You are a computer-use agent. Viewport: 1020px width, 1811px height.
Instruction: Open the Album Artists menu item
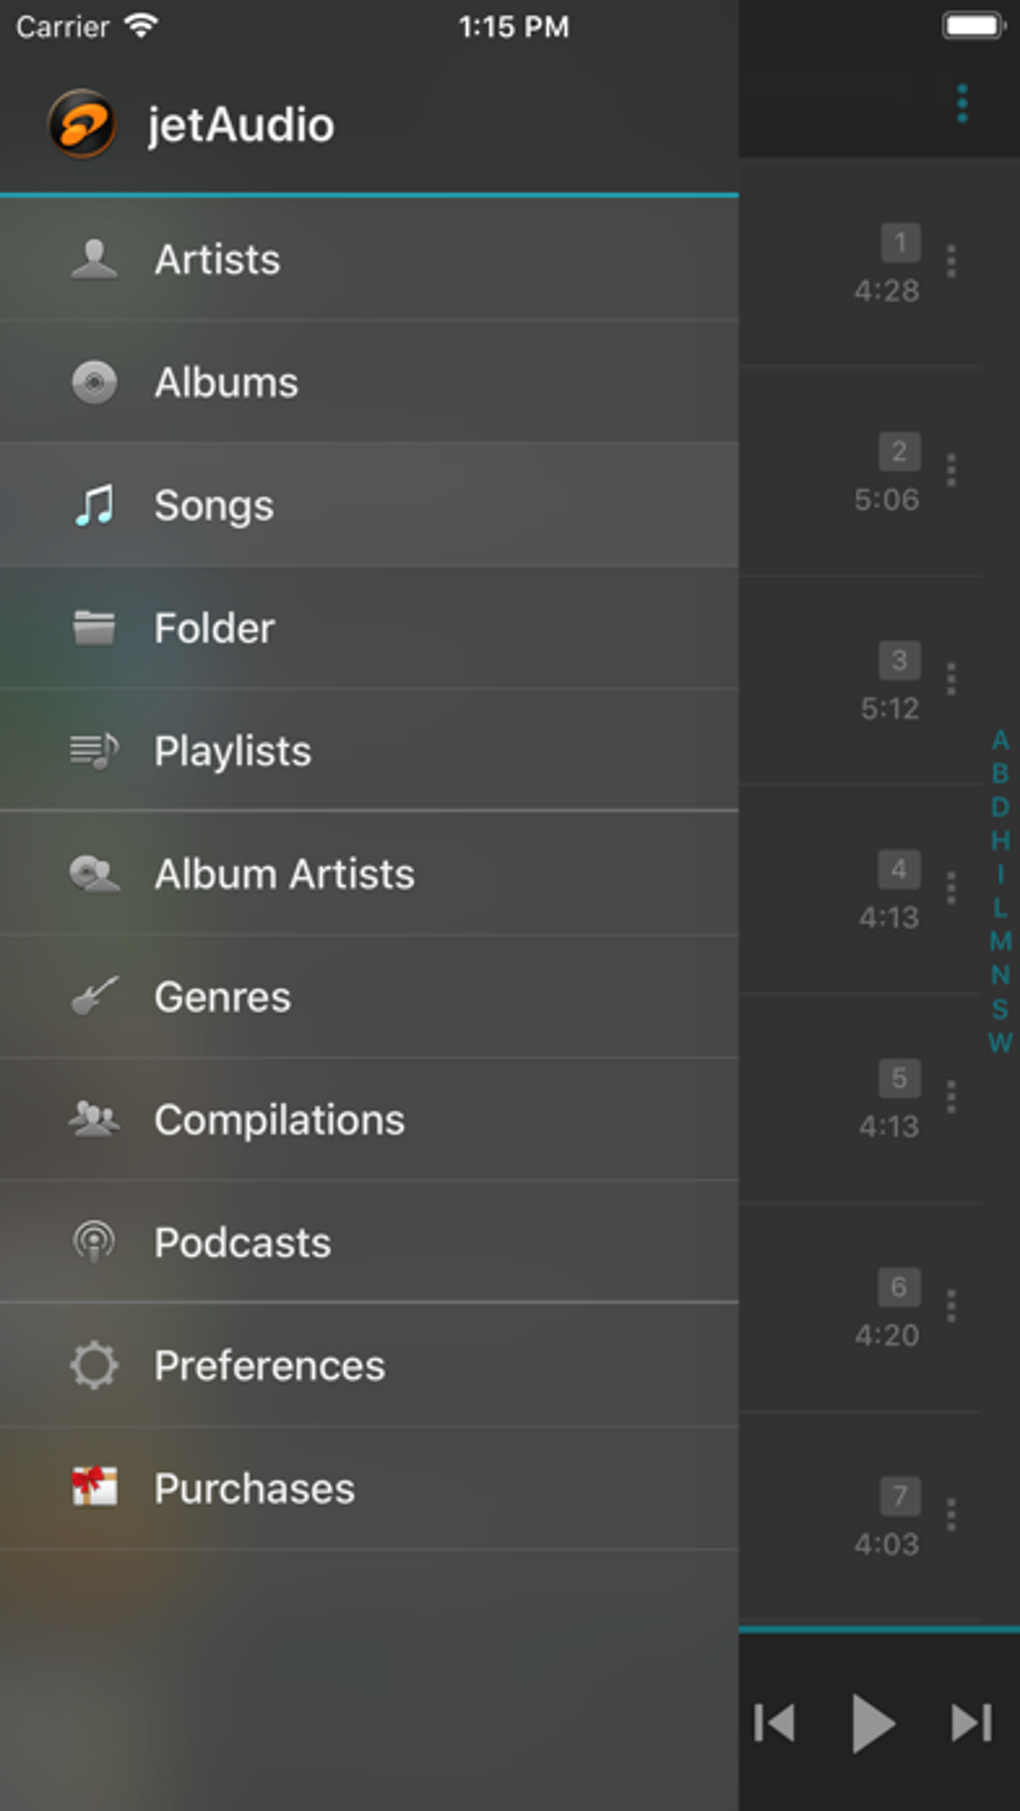coord(284,874)
